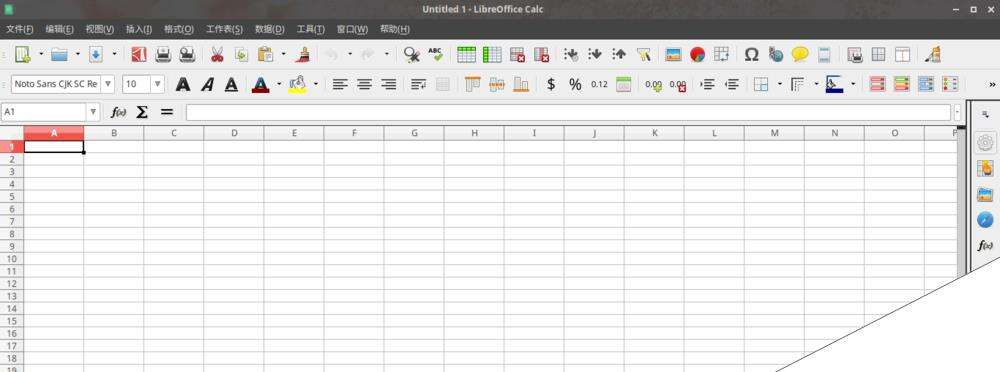
Task: Insert a special character with the Omega icon
Action: click(751, 55)
